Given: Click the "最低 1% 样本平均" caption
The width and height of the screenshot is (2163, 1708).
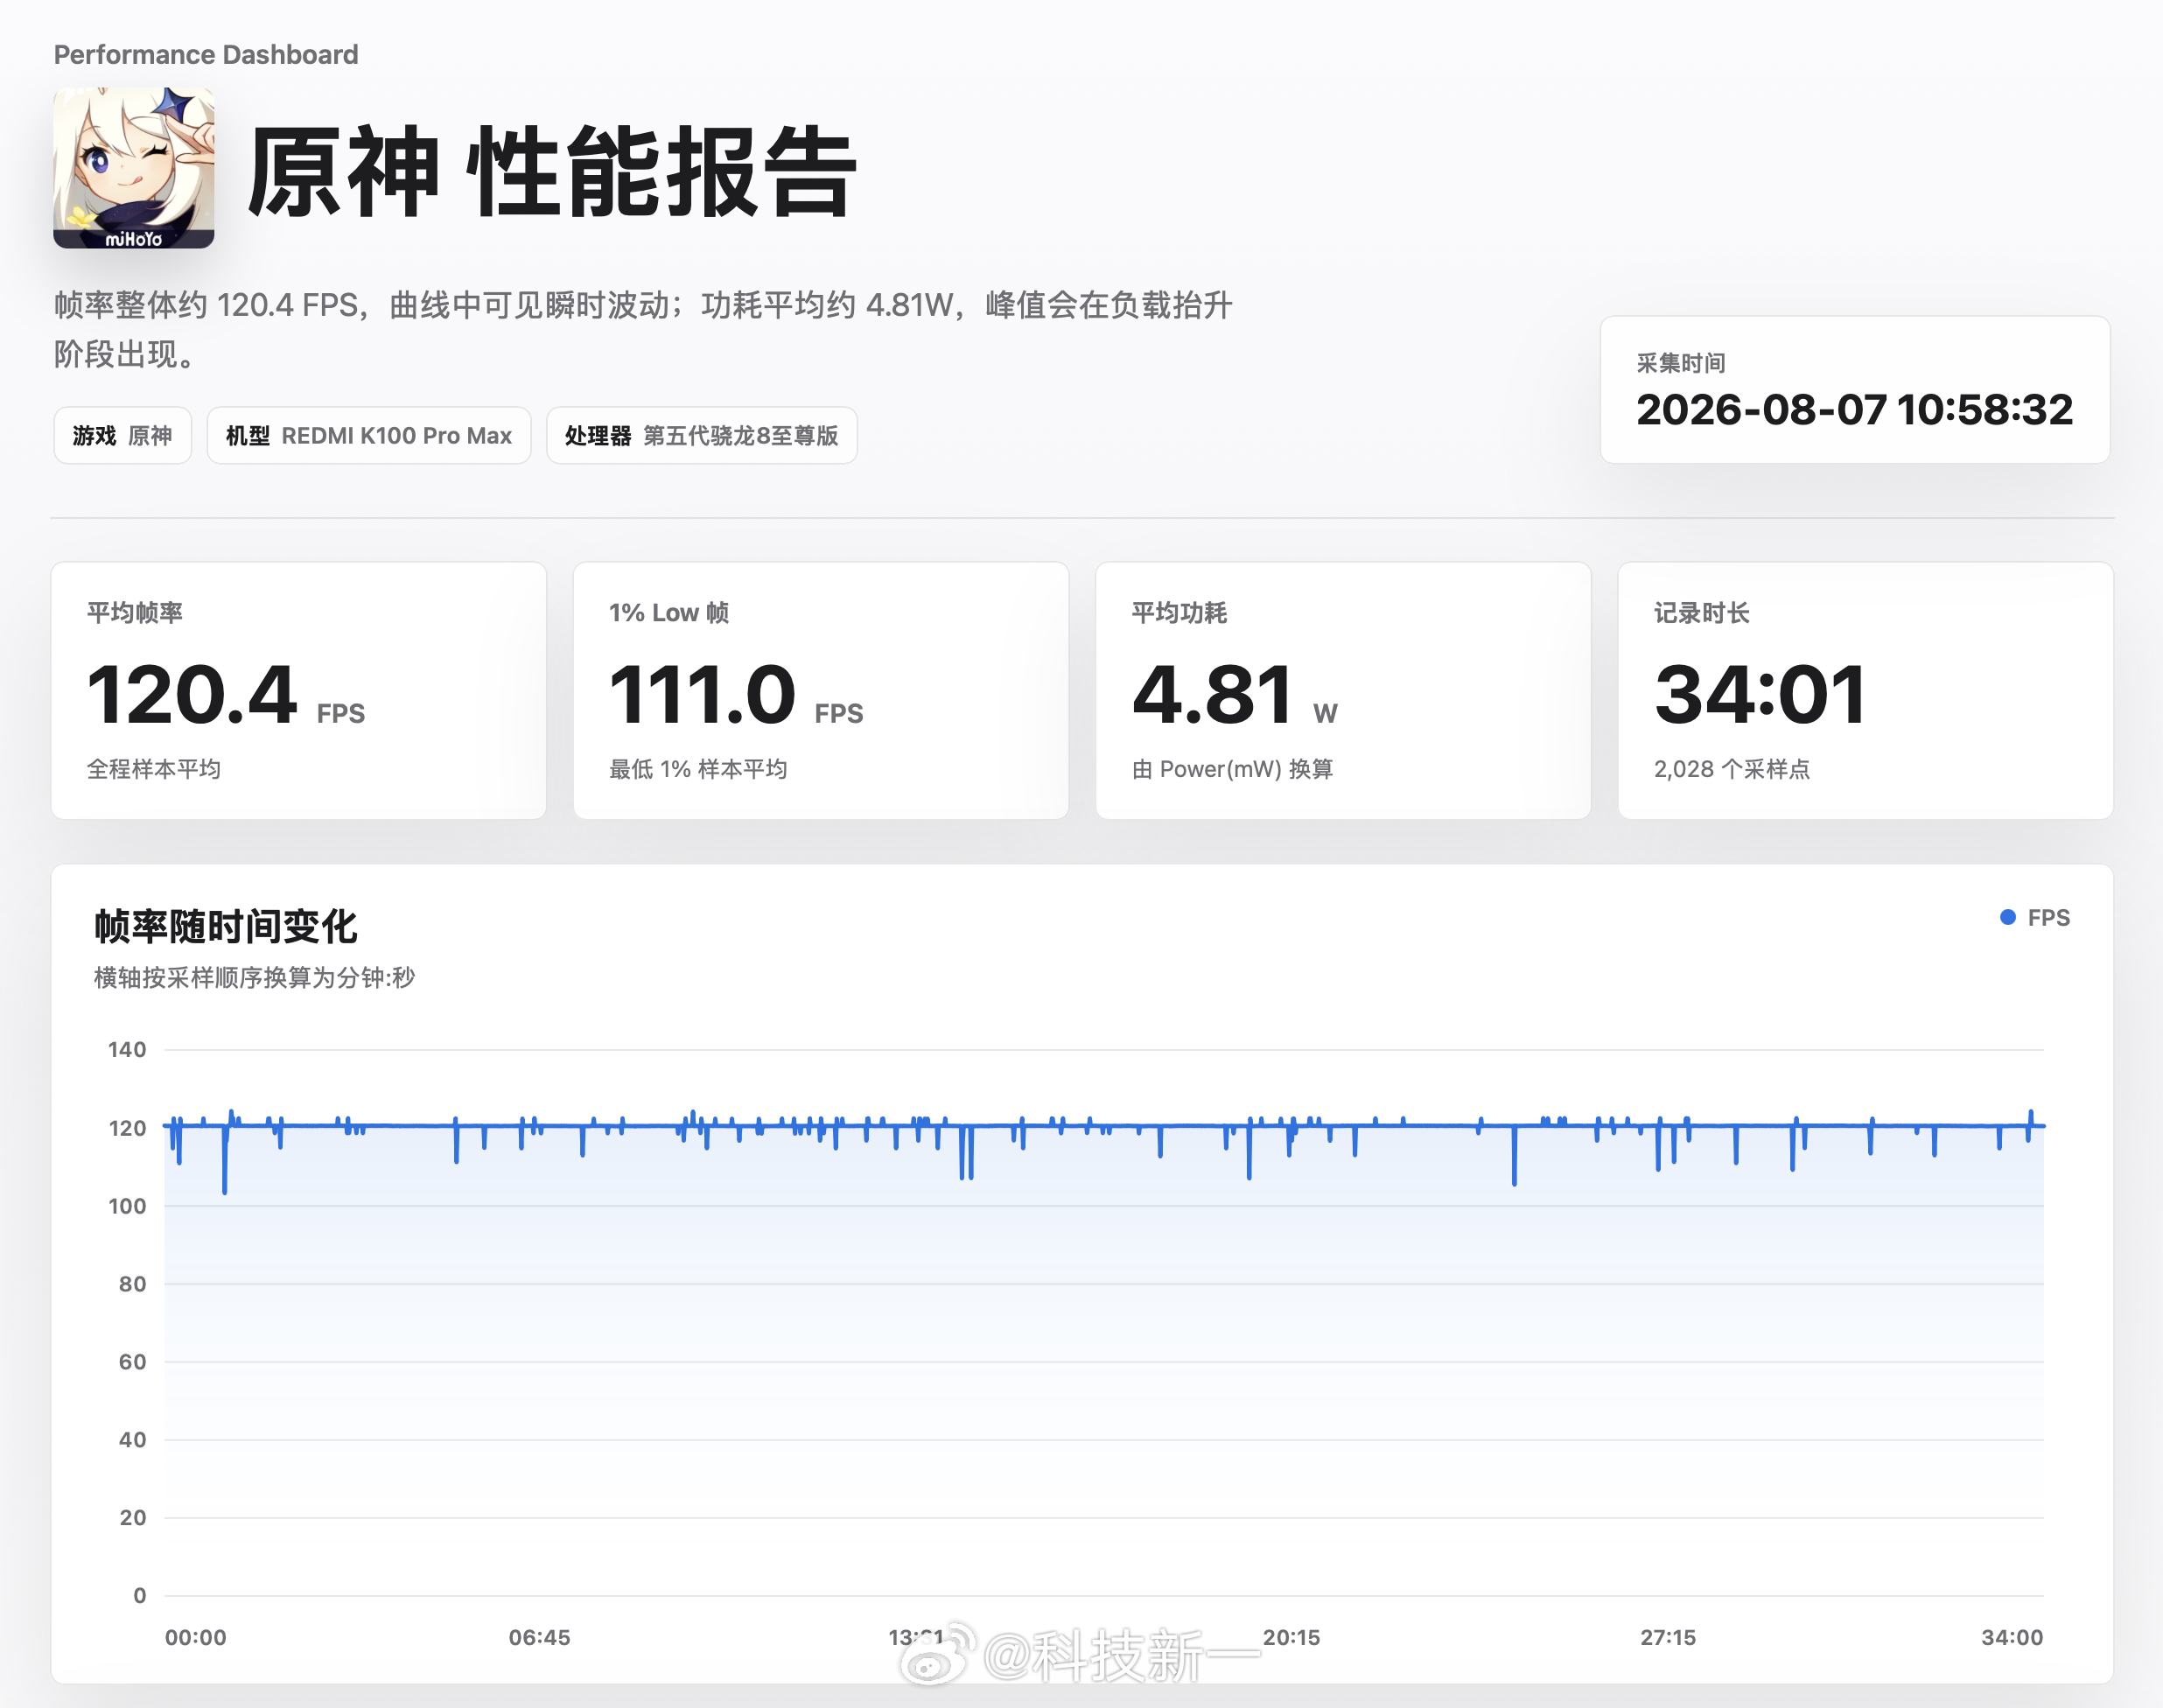Looking at the screenshot, I should 698,769.
